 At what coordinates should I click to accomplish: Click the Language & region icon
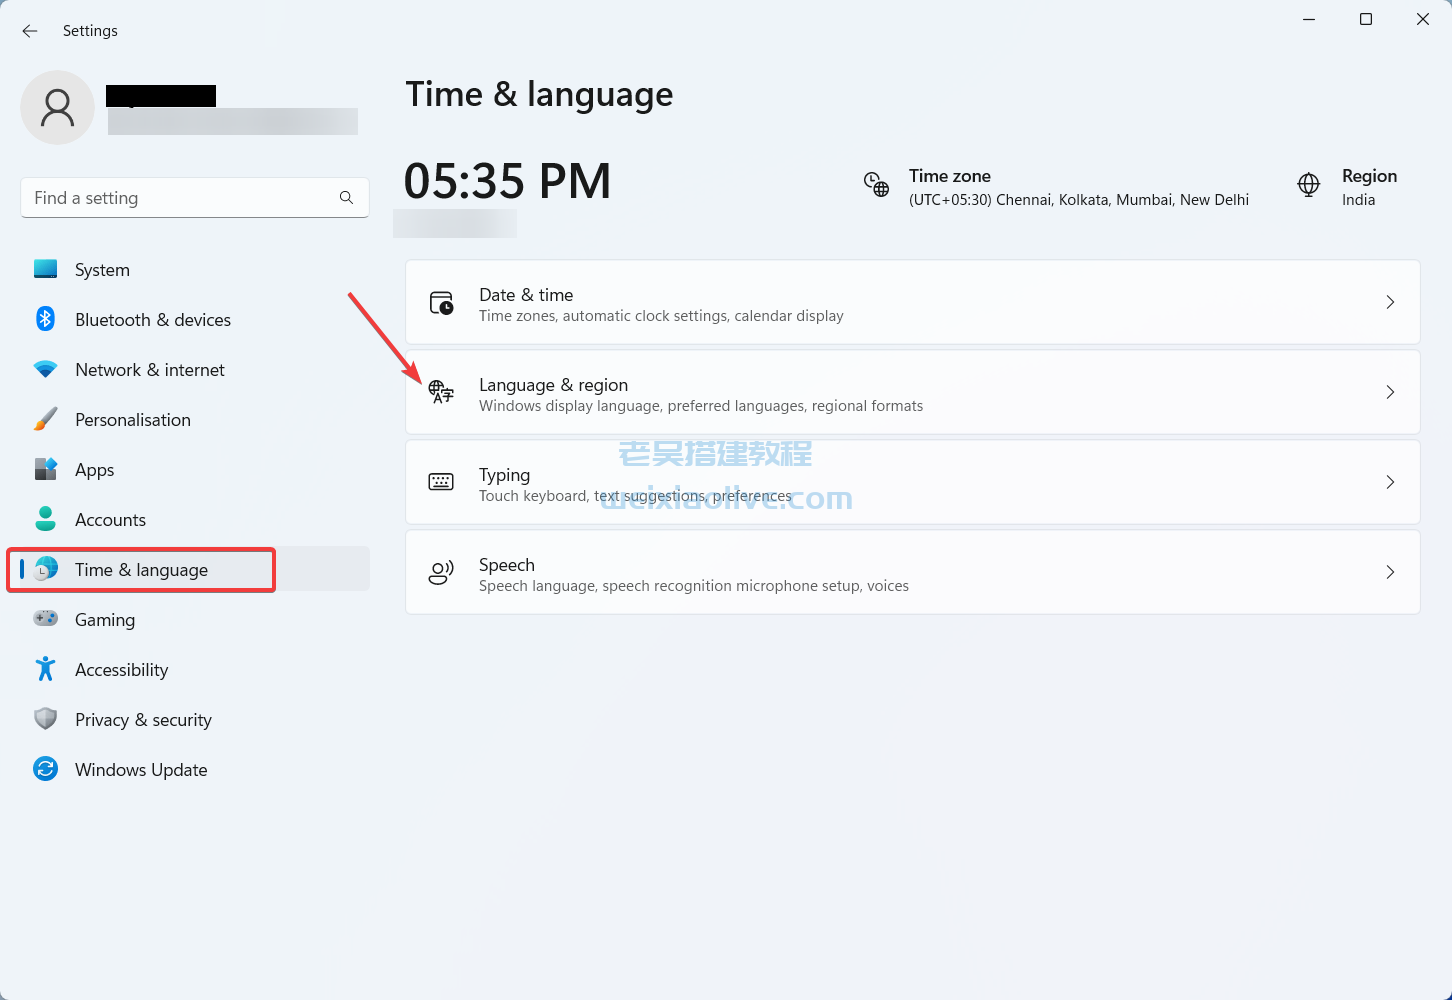coord(441,392)
